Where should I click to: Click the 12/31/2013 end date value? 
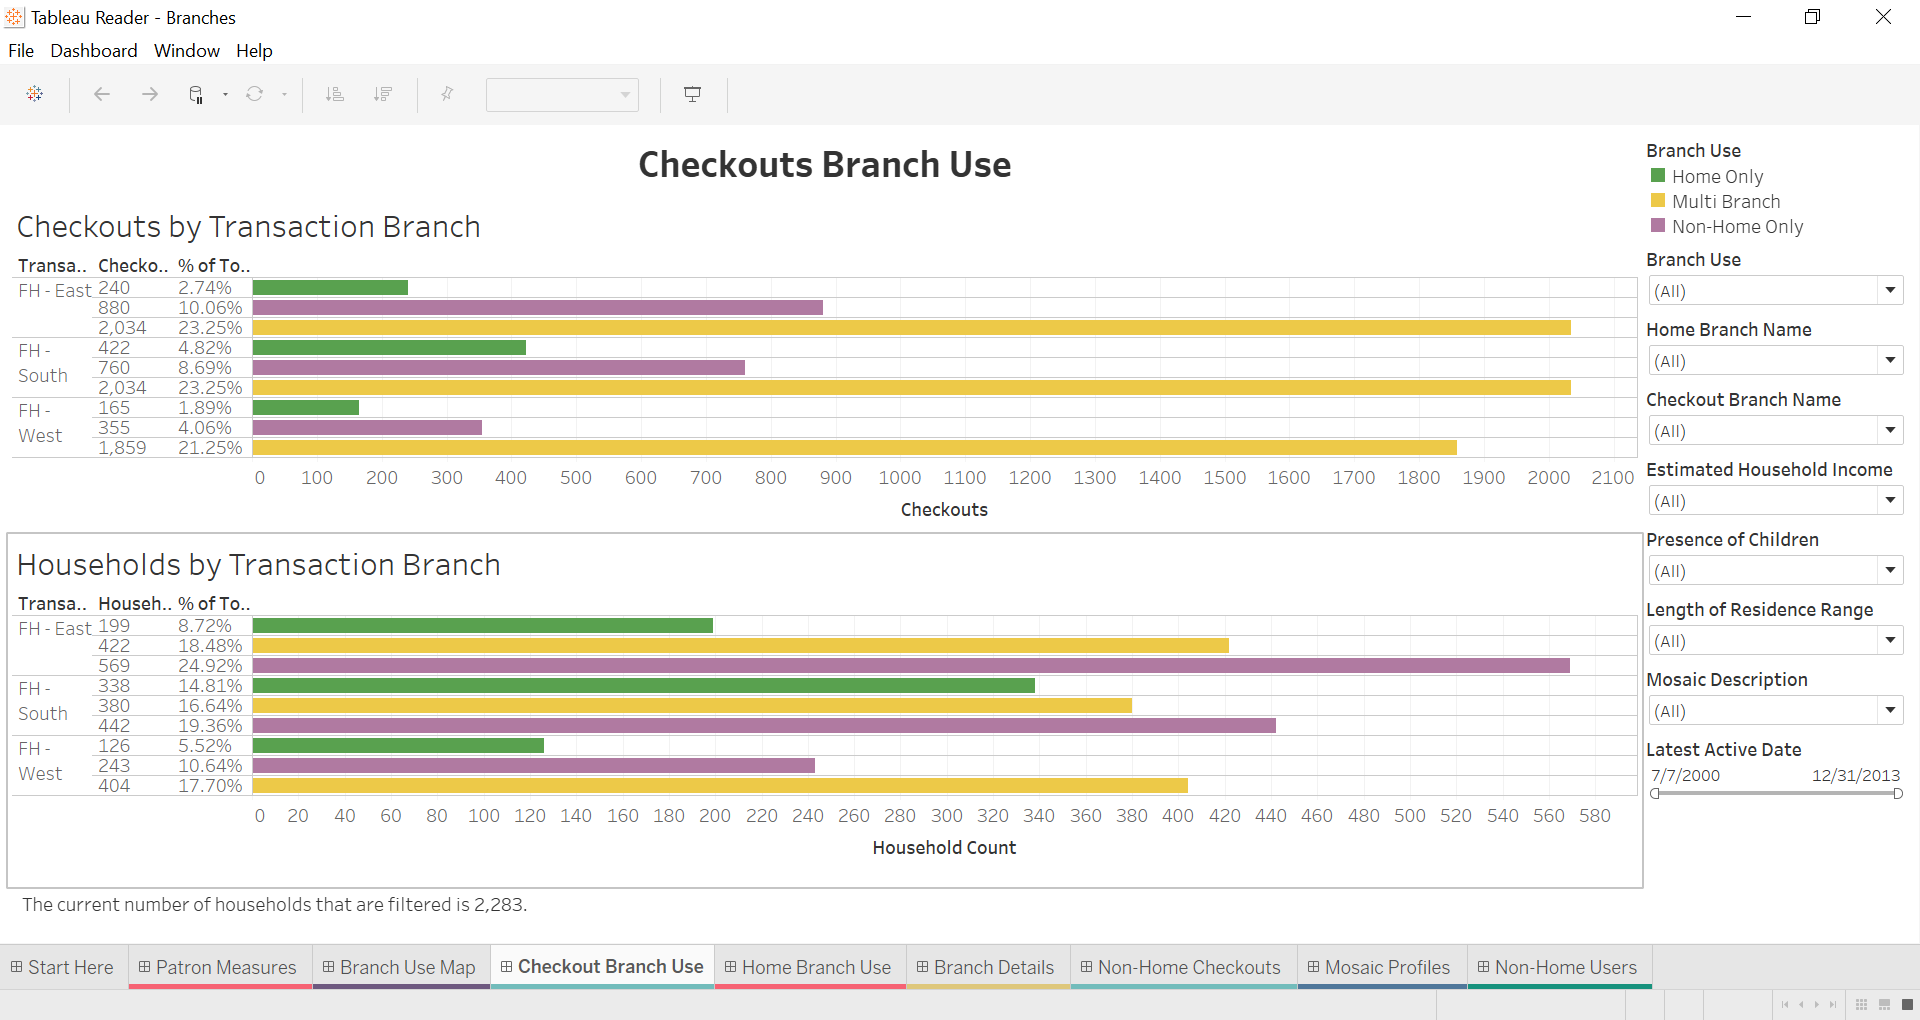[1856, 775]
